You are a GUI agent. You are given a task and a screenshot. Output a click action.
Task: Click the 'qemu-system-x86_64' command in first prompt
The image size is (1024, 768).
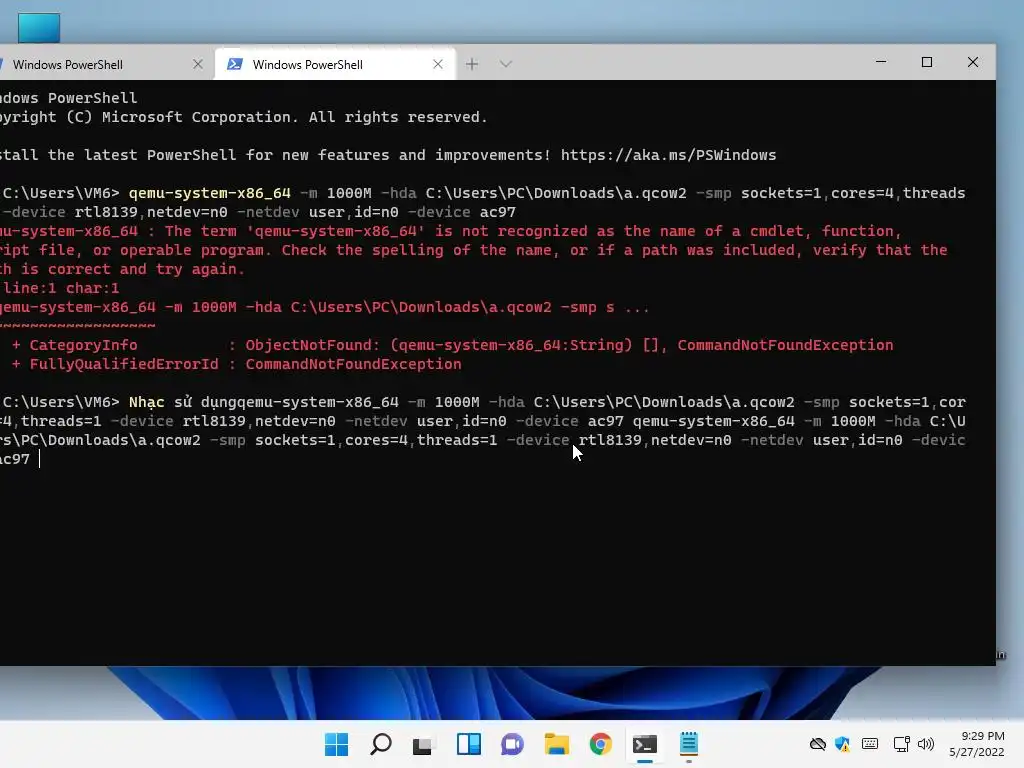pos(210,193)
